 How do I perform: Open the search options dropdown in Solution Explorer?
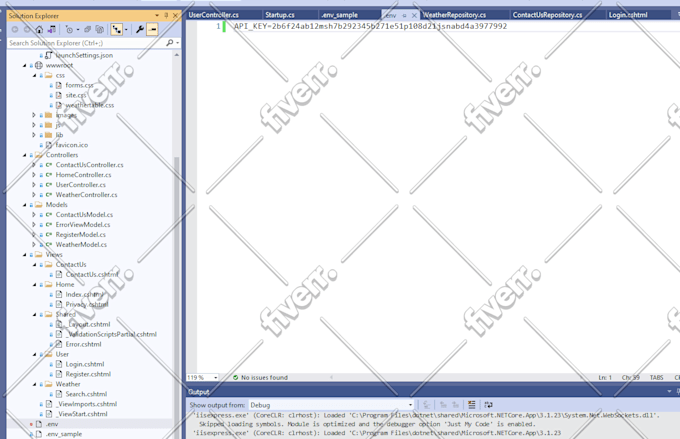click(177, 43)
